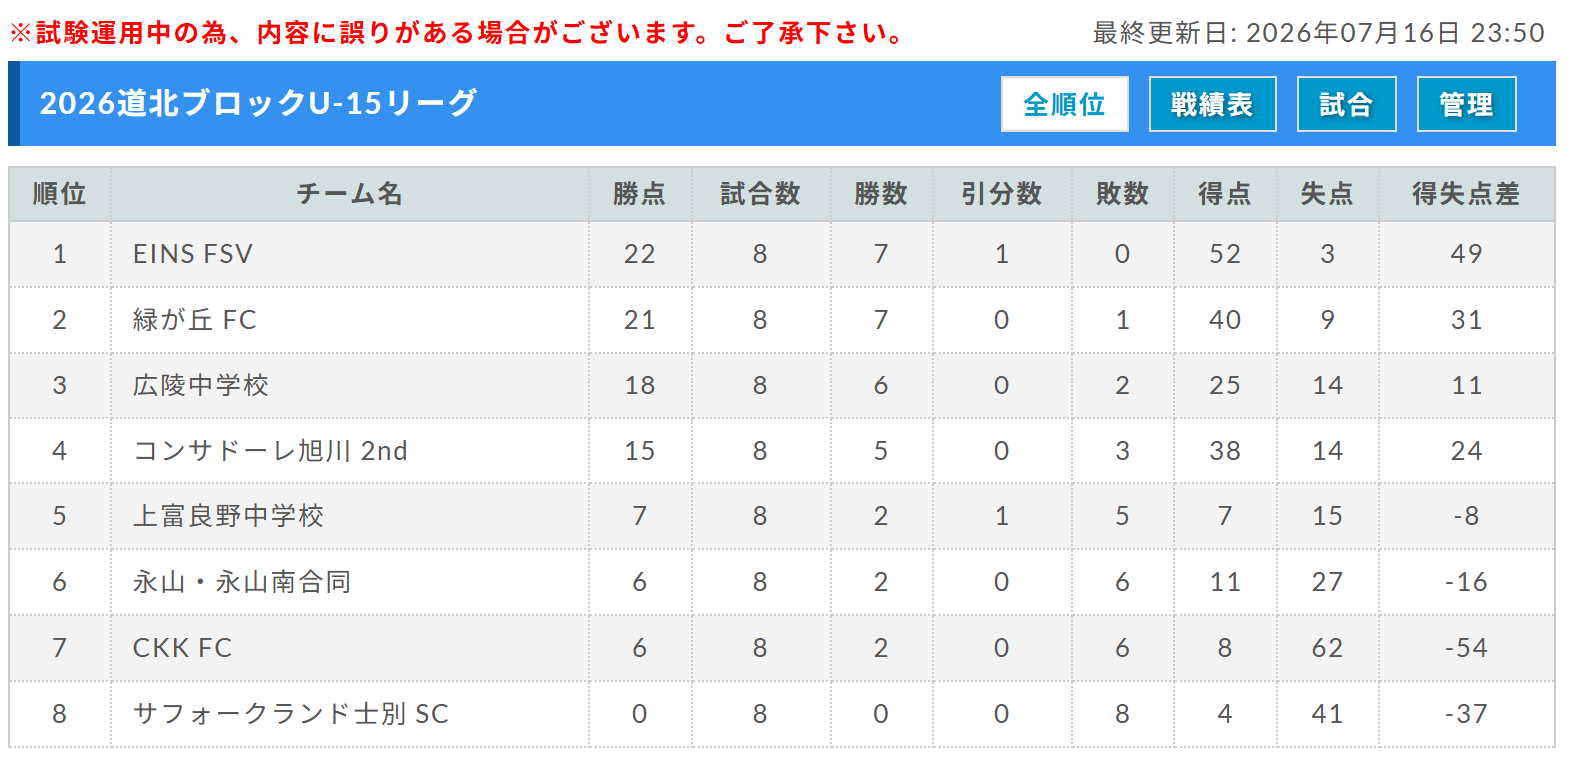The image size is (1572, 765).
Task: Click the 順位 column header
Action: click(60, 194)
